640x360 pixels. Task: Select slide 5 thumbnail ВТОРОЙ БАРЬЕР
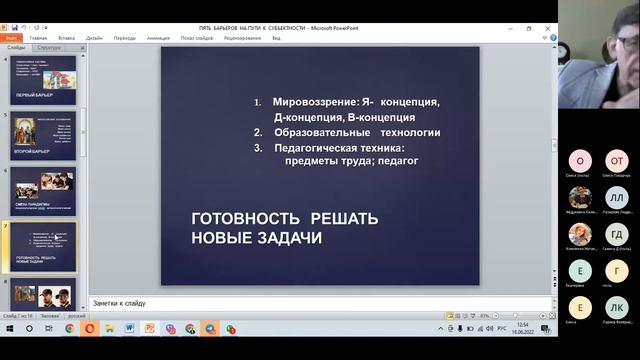pyautogui.click(x=43, y=136)
